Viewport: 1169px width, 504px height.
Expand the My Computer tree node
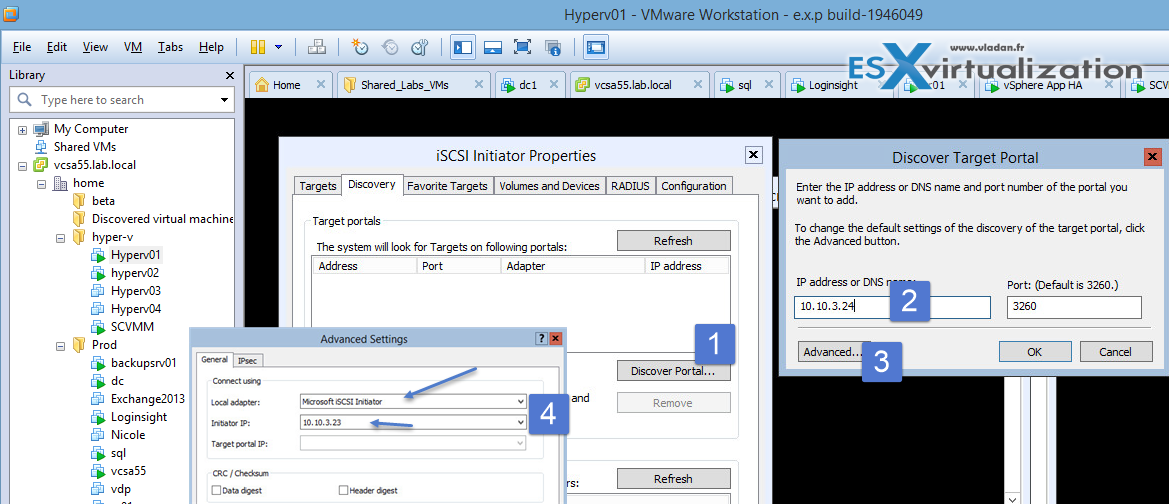point(22,130)
